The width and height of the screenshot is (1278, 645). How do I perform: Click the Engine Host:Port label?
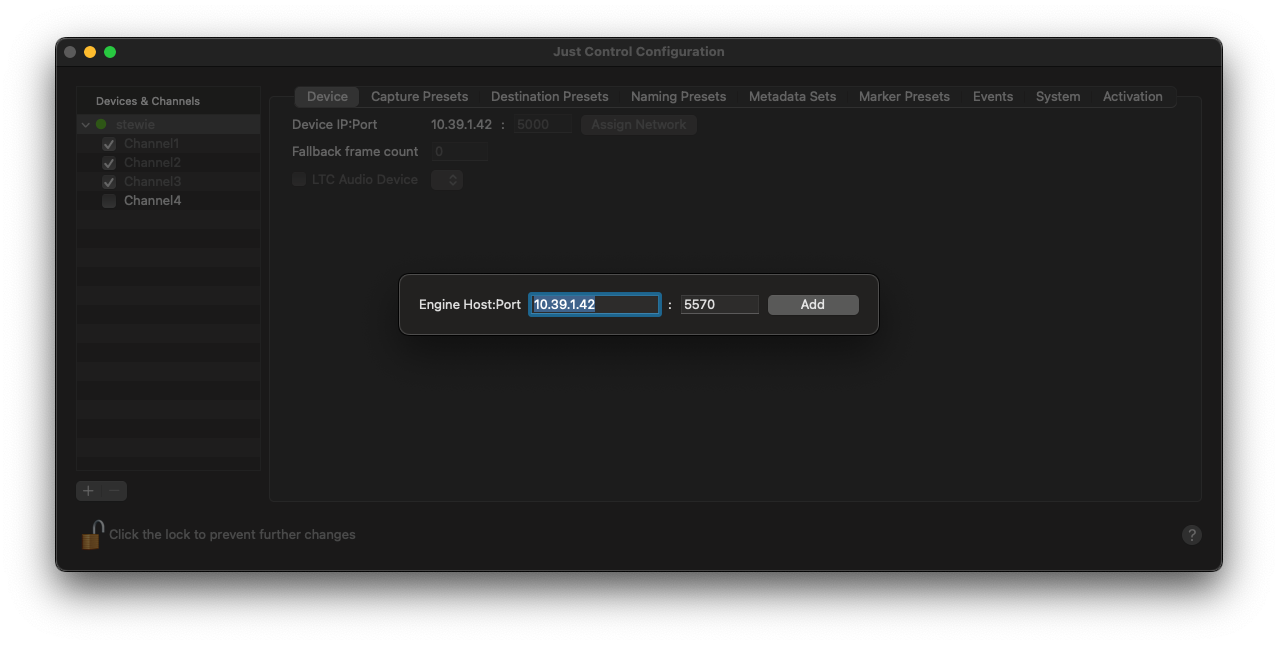(x=470, y=305)
